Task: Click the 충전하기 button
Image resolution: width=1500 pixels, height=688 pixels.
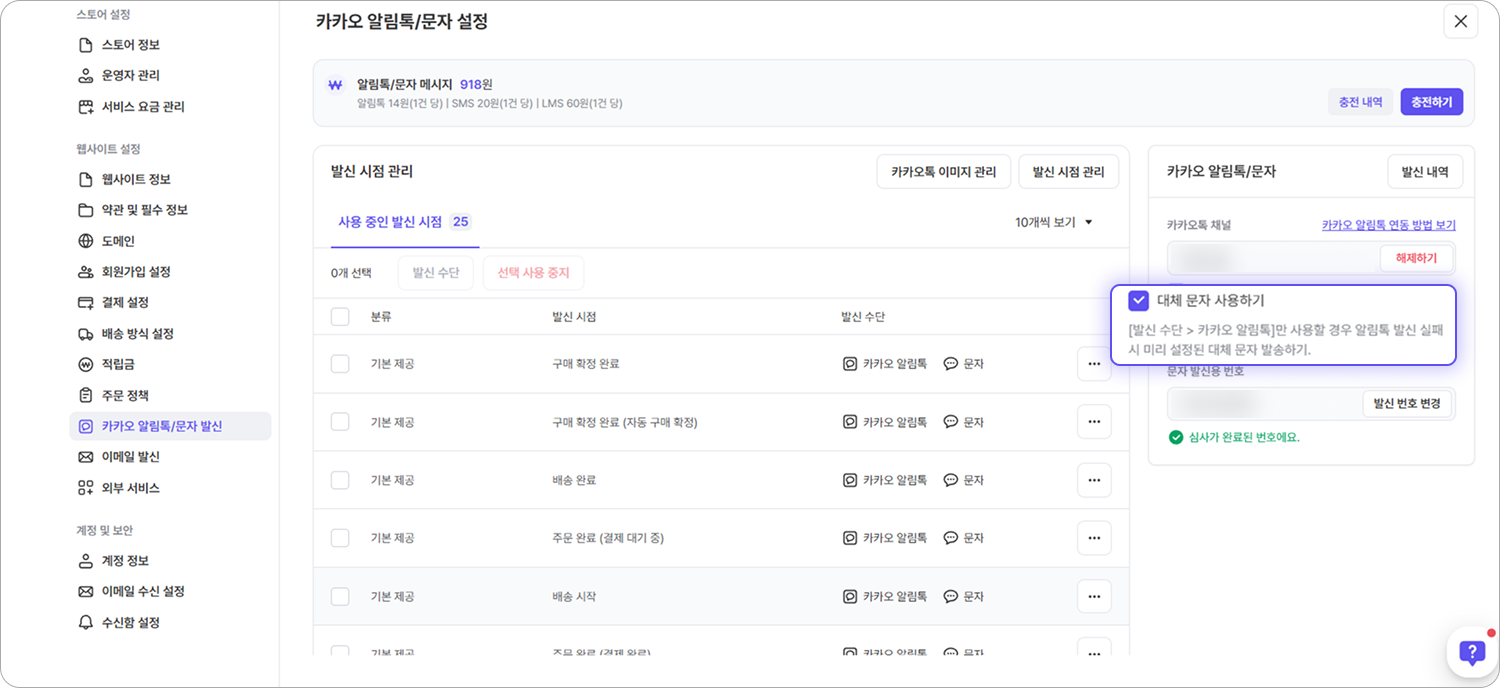Action: point(1432,102)
